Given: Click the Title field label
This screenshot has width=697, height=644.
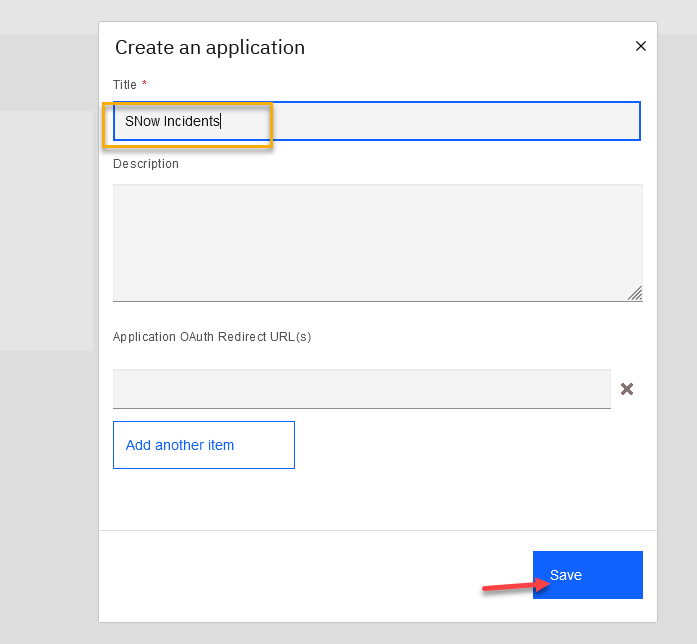Looking at the screenshot, I should click(x=125, y=85).
